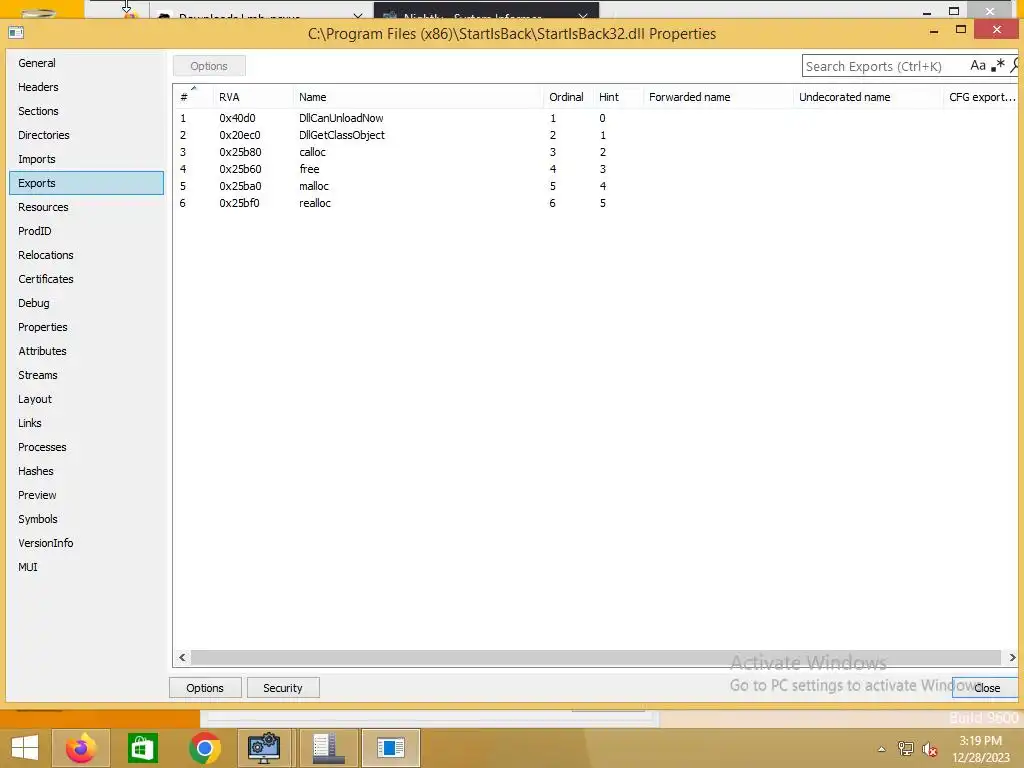Open Windows Store from the taskbar
The image size is (1024, 768).
click(x=142, y=748)
